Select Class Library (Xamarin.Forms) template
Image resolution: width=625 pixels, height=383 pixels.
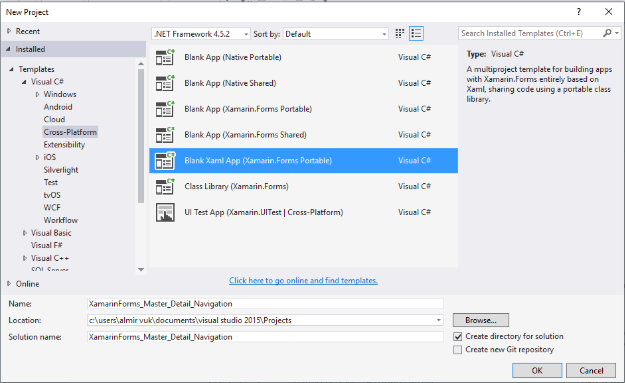[x=303, y=187]
